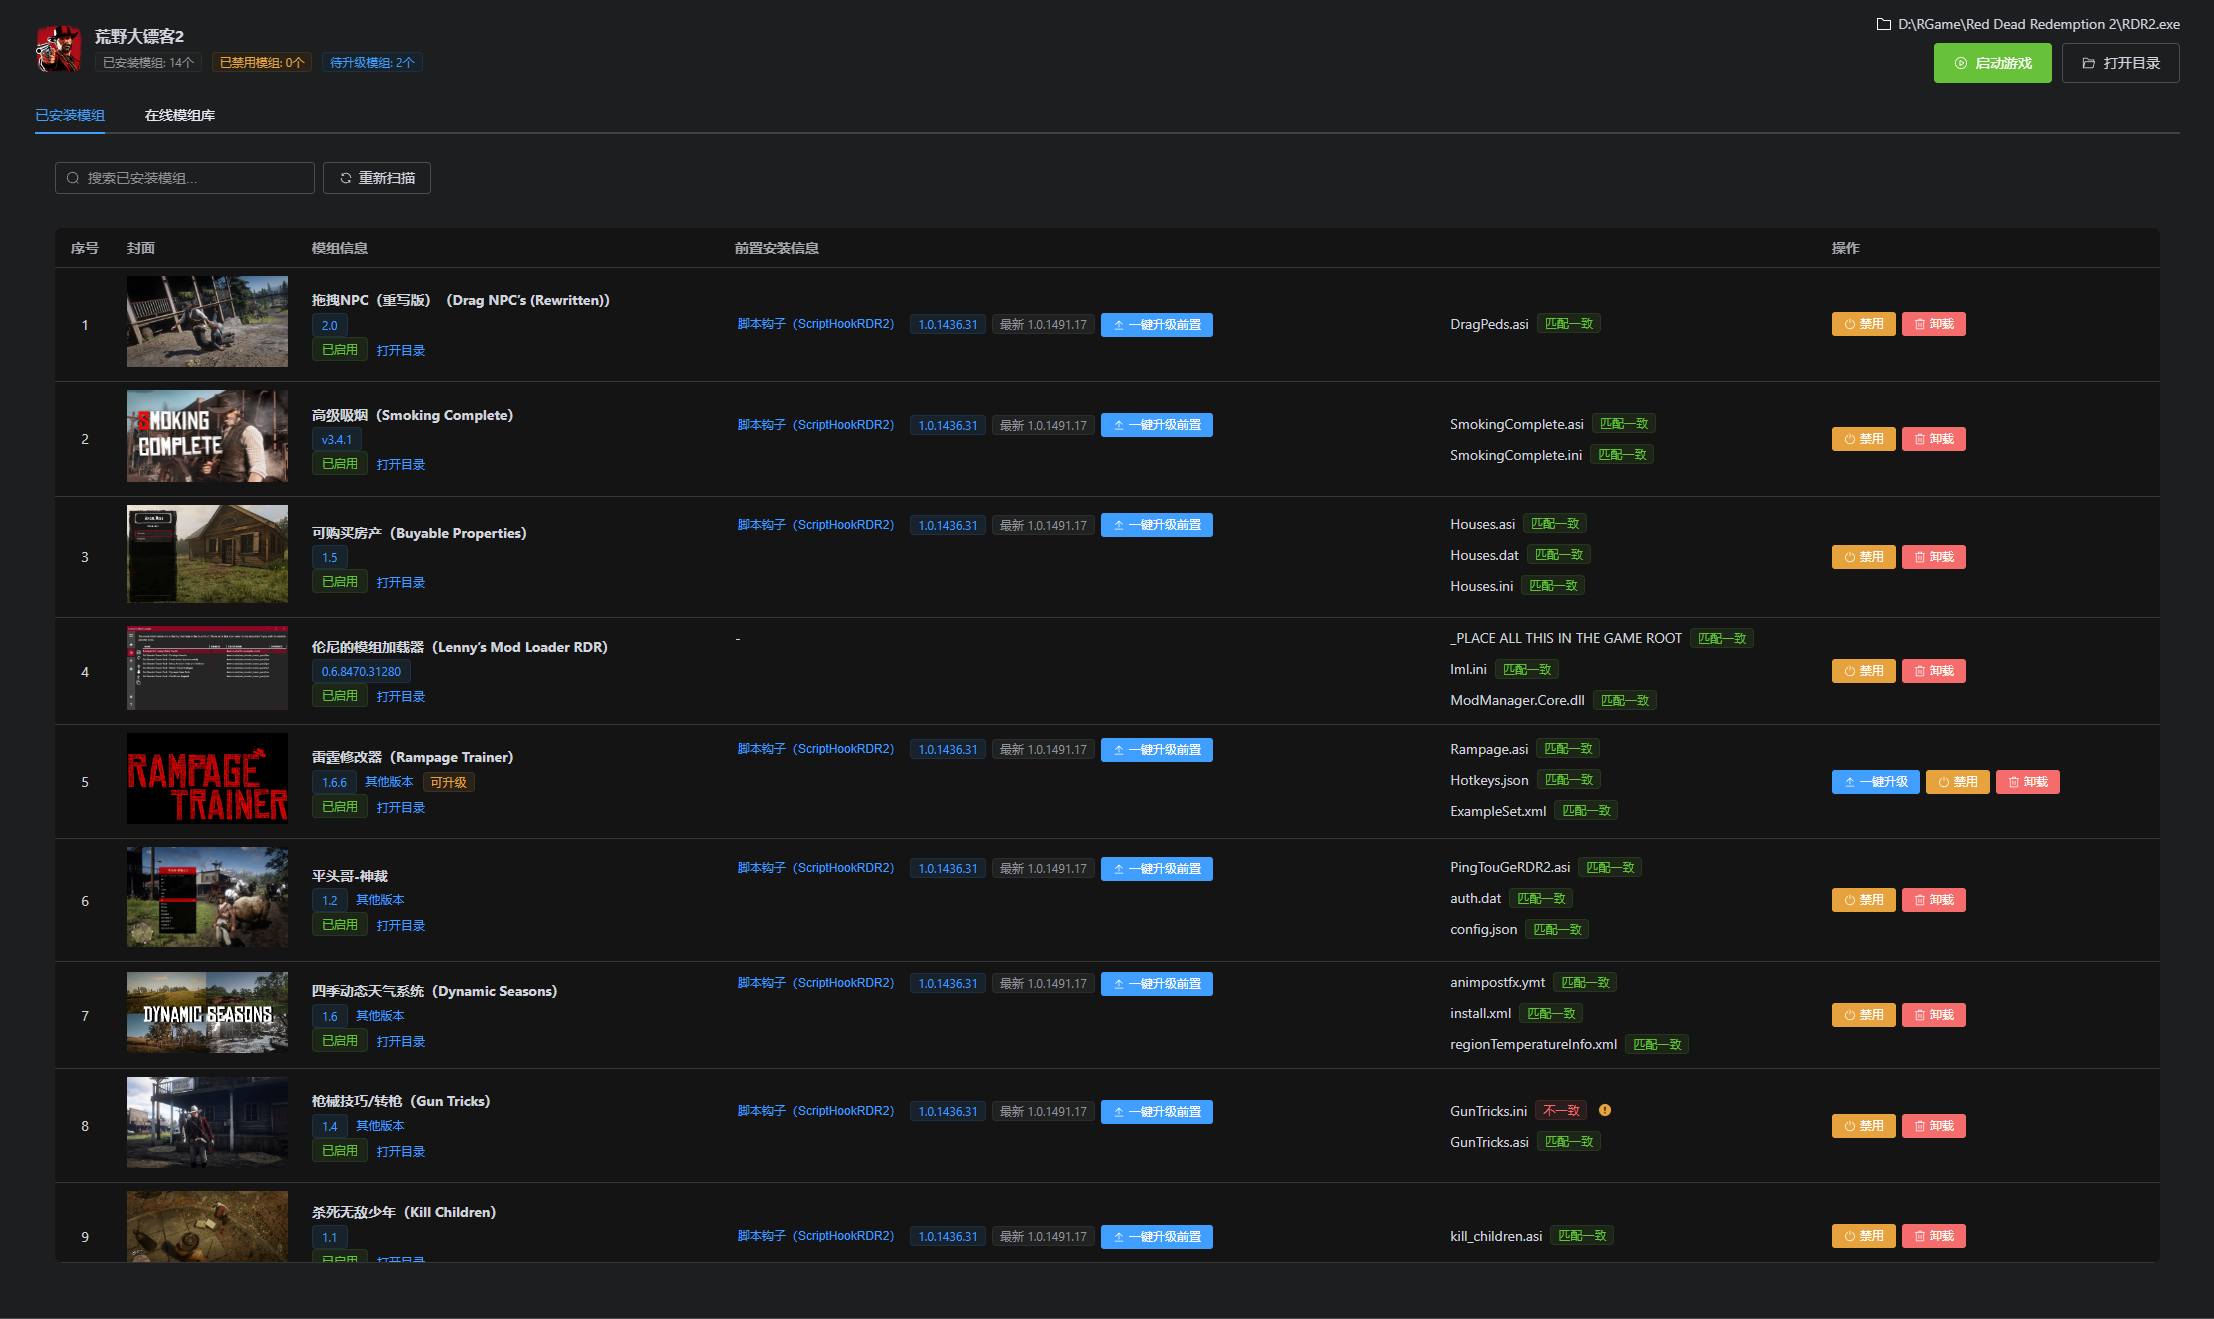
Task: Open game directory with 打开目录 button
Action: pos(2120,63)
